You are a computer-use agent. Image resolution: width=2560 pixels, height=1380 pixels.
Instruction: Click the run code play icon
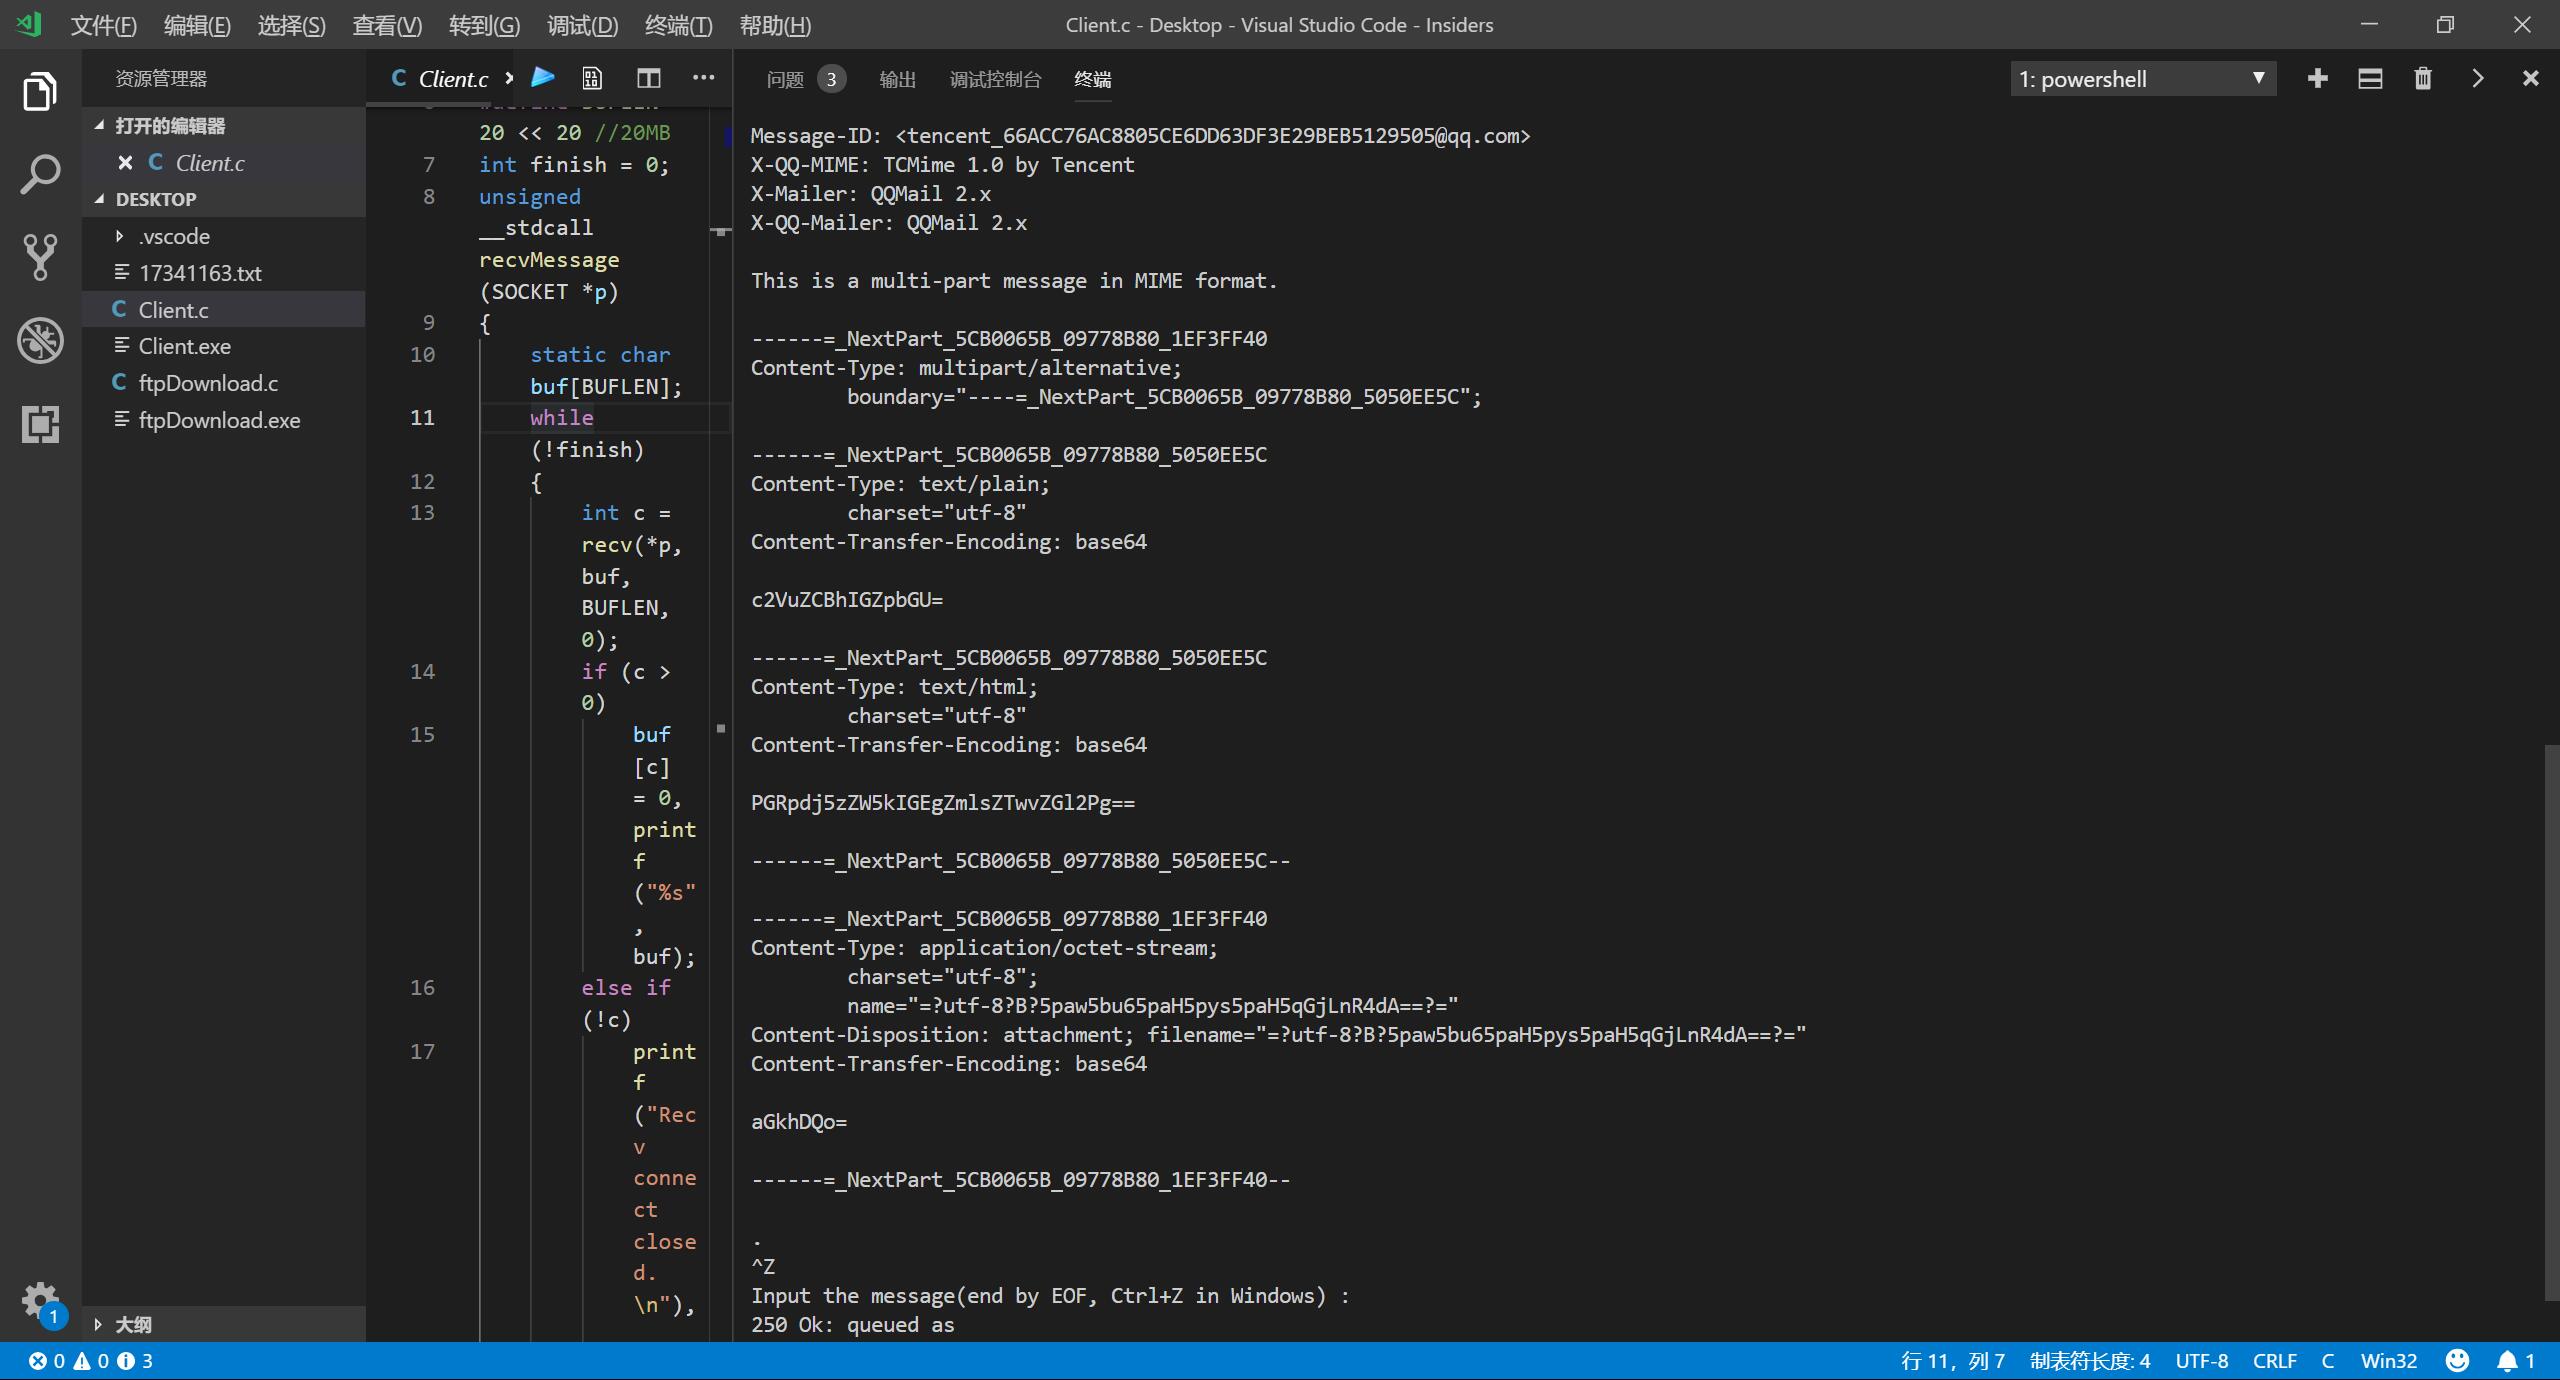coord(543,78)
